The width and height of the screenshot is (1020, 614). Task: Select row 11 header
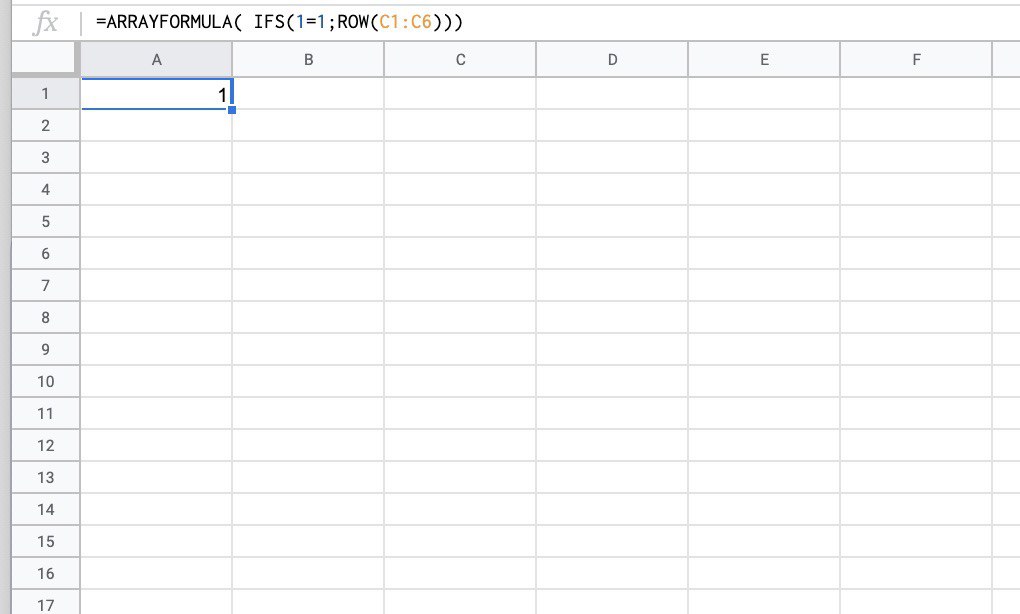pyautogui.click(x=46, y=414)
